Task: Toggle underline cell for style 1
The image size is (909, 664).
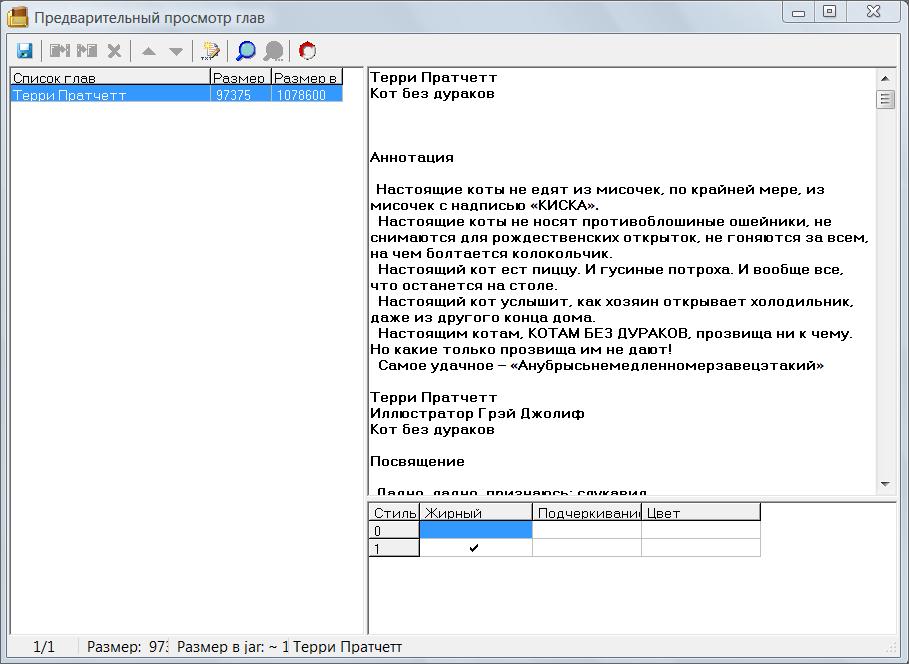Action: coord(586,548)
